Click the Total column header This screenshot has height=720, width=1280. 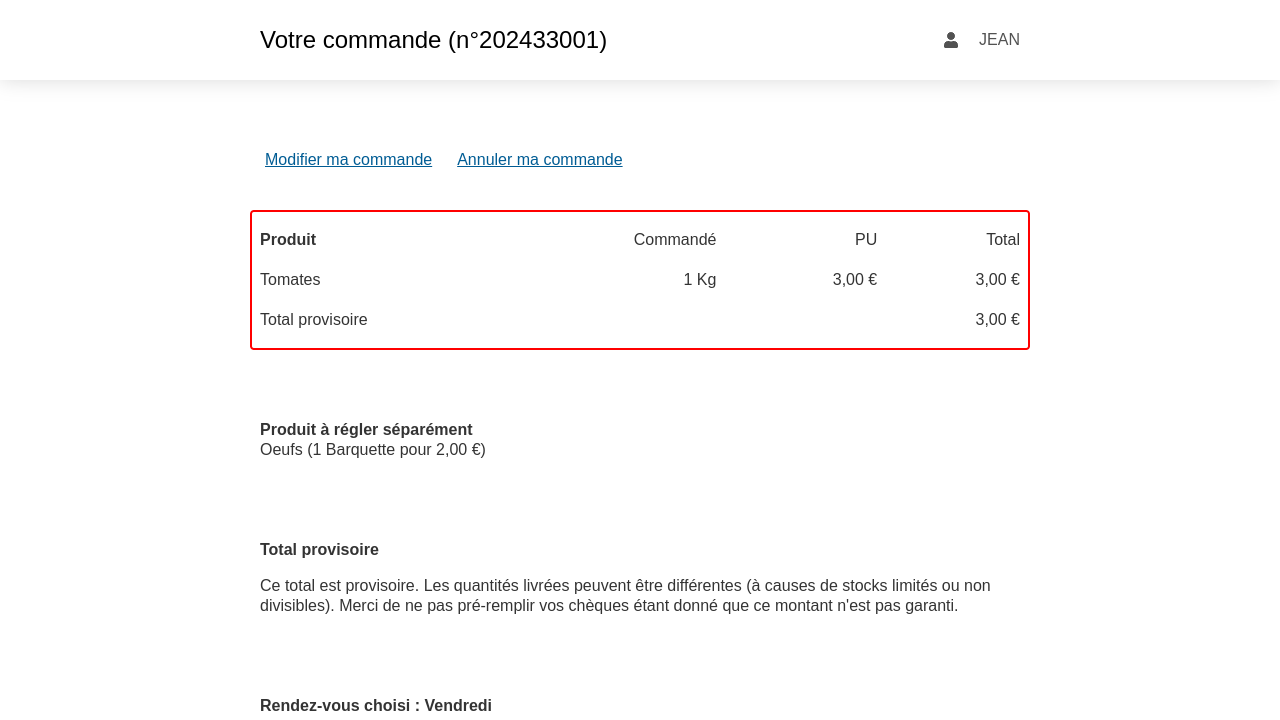pos(1002,240)
